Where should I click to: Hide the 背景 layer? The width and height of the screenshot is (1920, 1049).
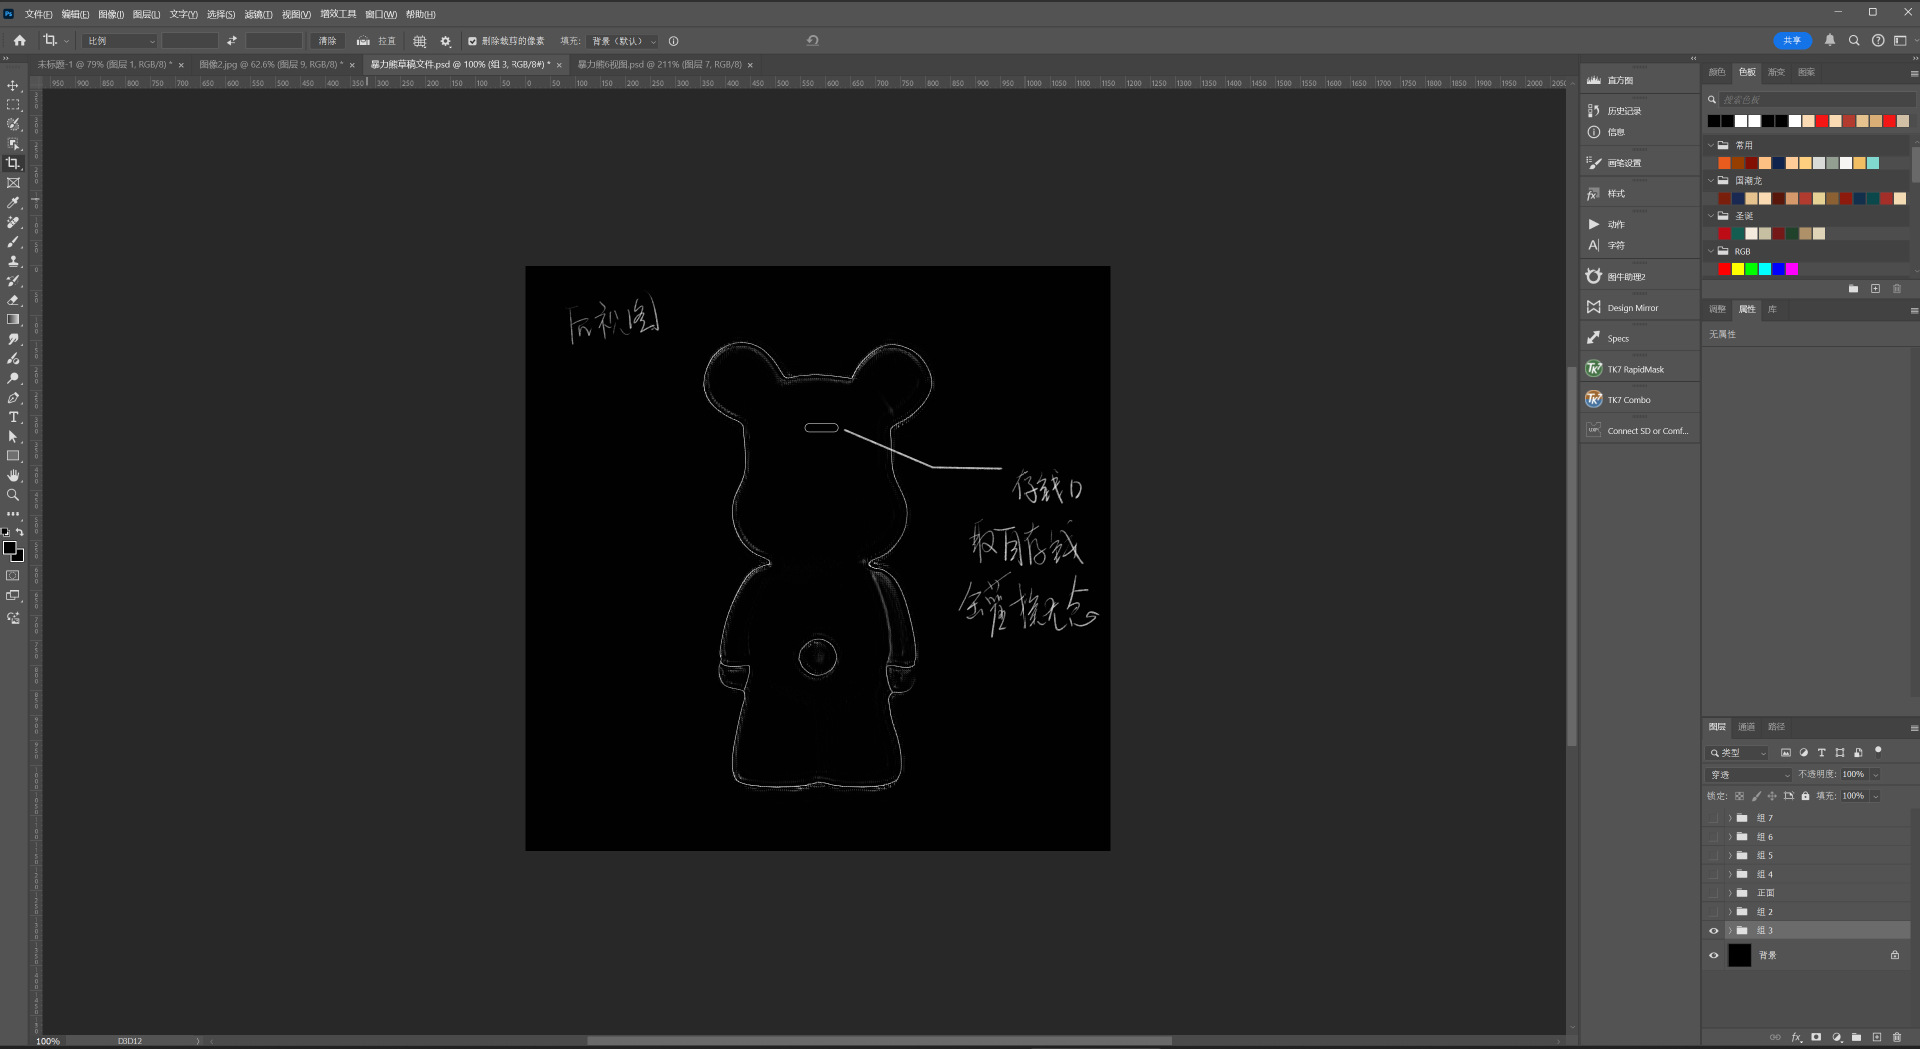click(1713, 955)
